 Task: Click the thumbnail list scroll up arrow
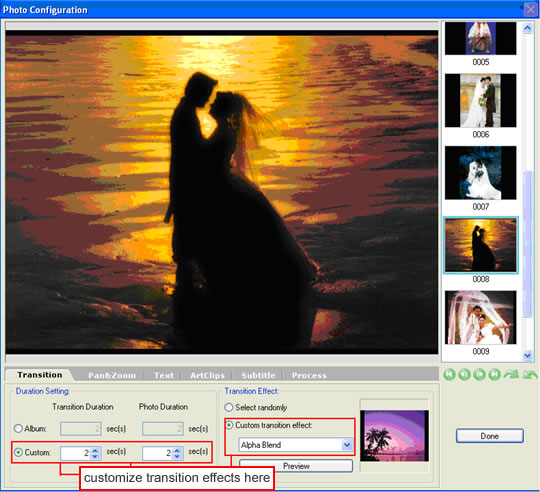pos(527,28)
